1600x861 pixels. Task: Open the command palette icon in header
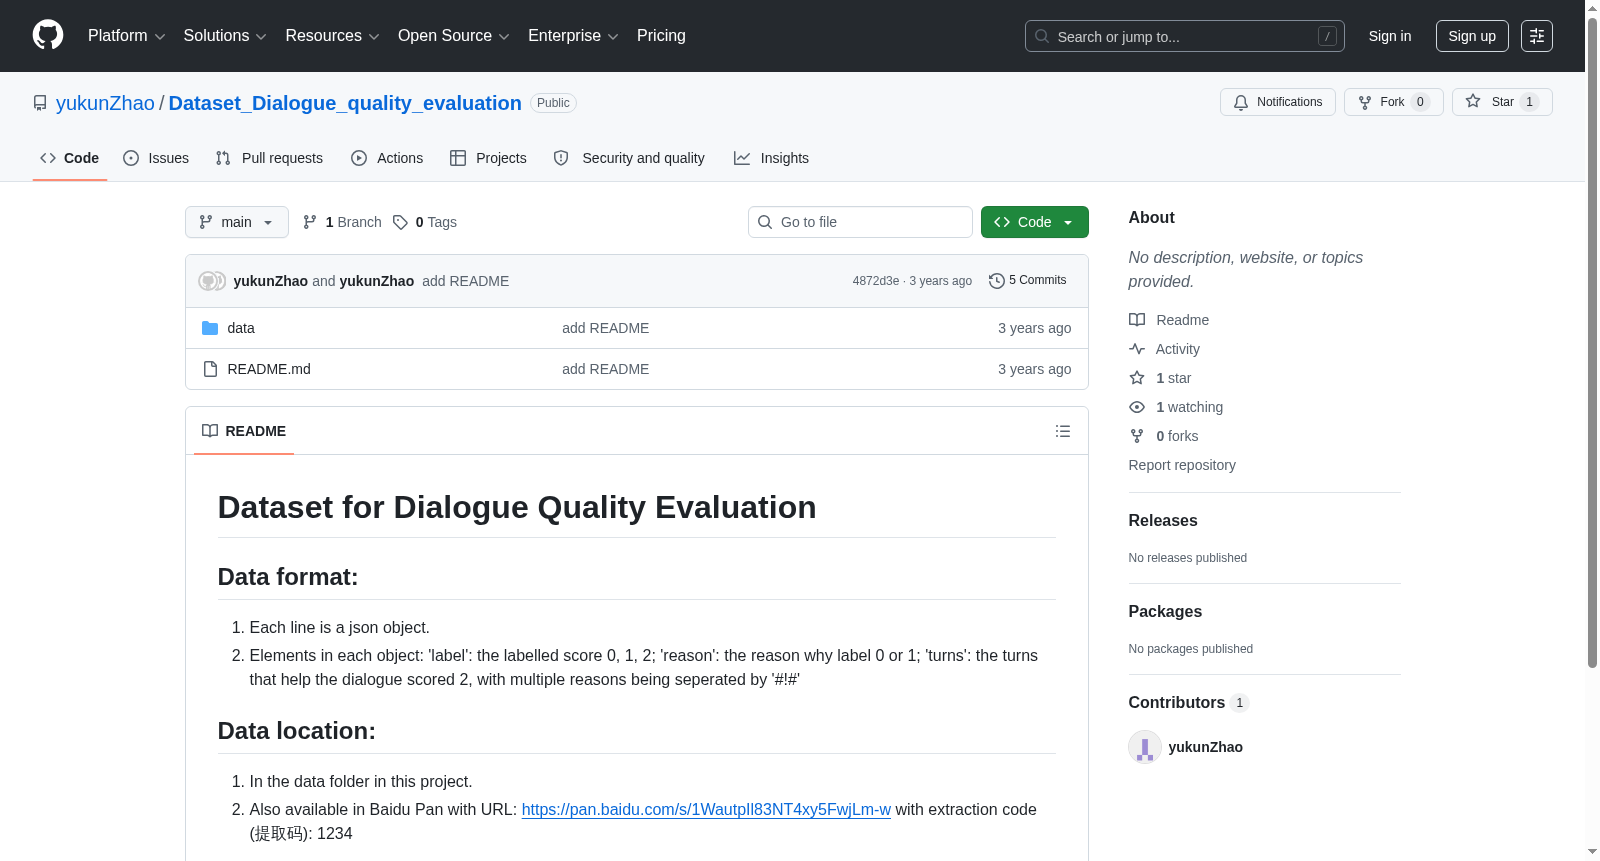point(1536,36)
